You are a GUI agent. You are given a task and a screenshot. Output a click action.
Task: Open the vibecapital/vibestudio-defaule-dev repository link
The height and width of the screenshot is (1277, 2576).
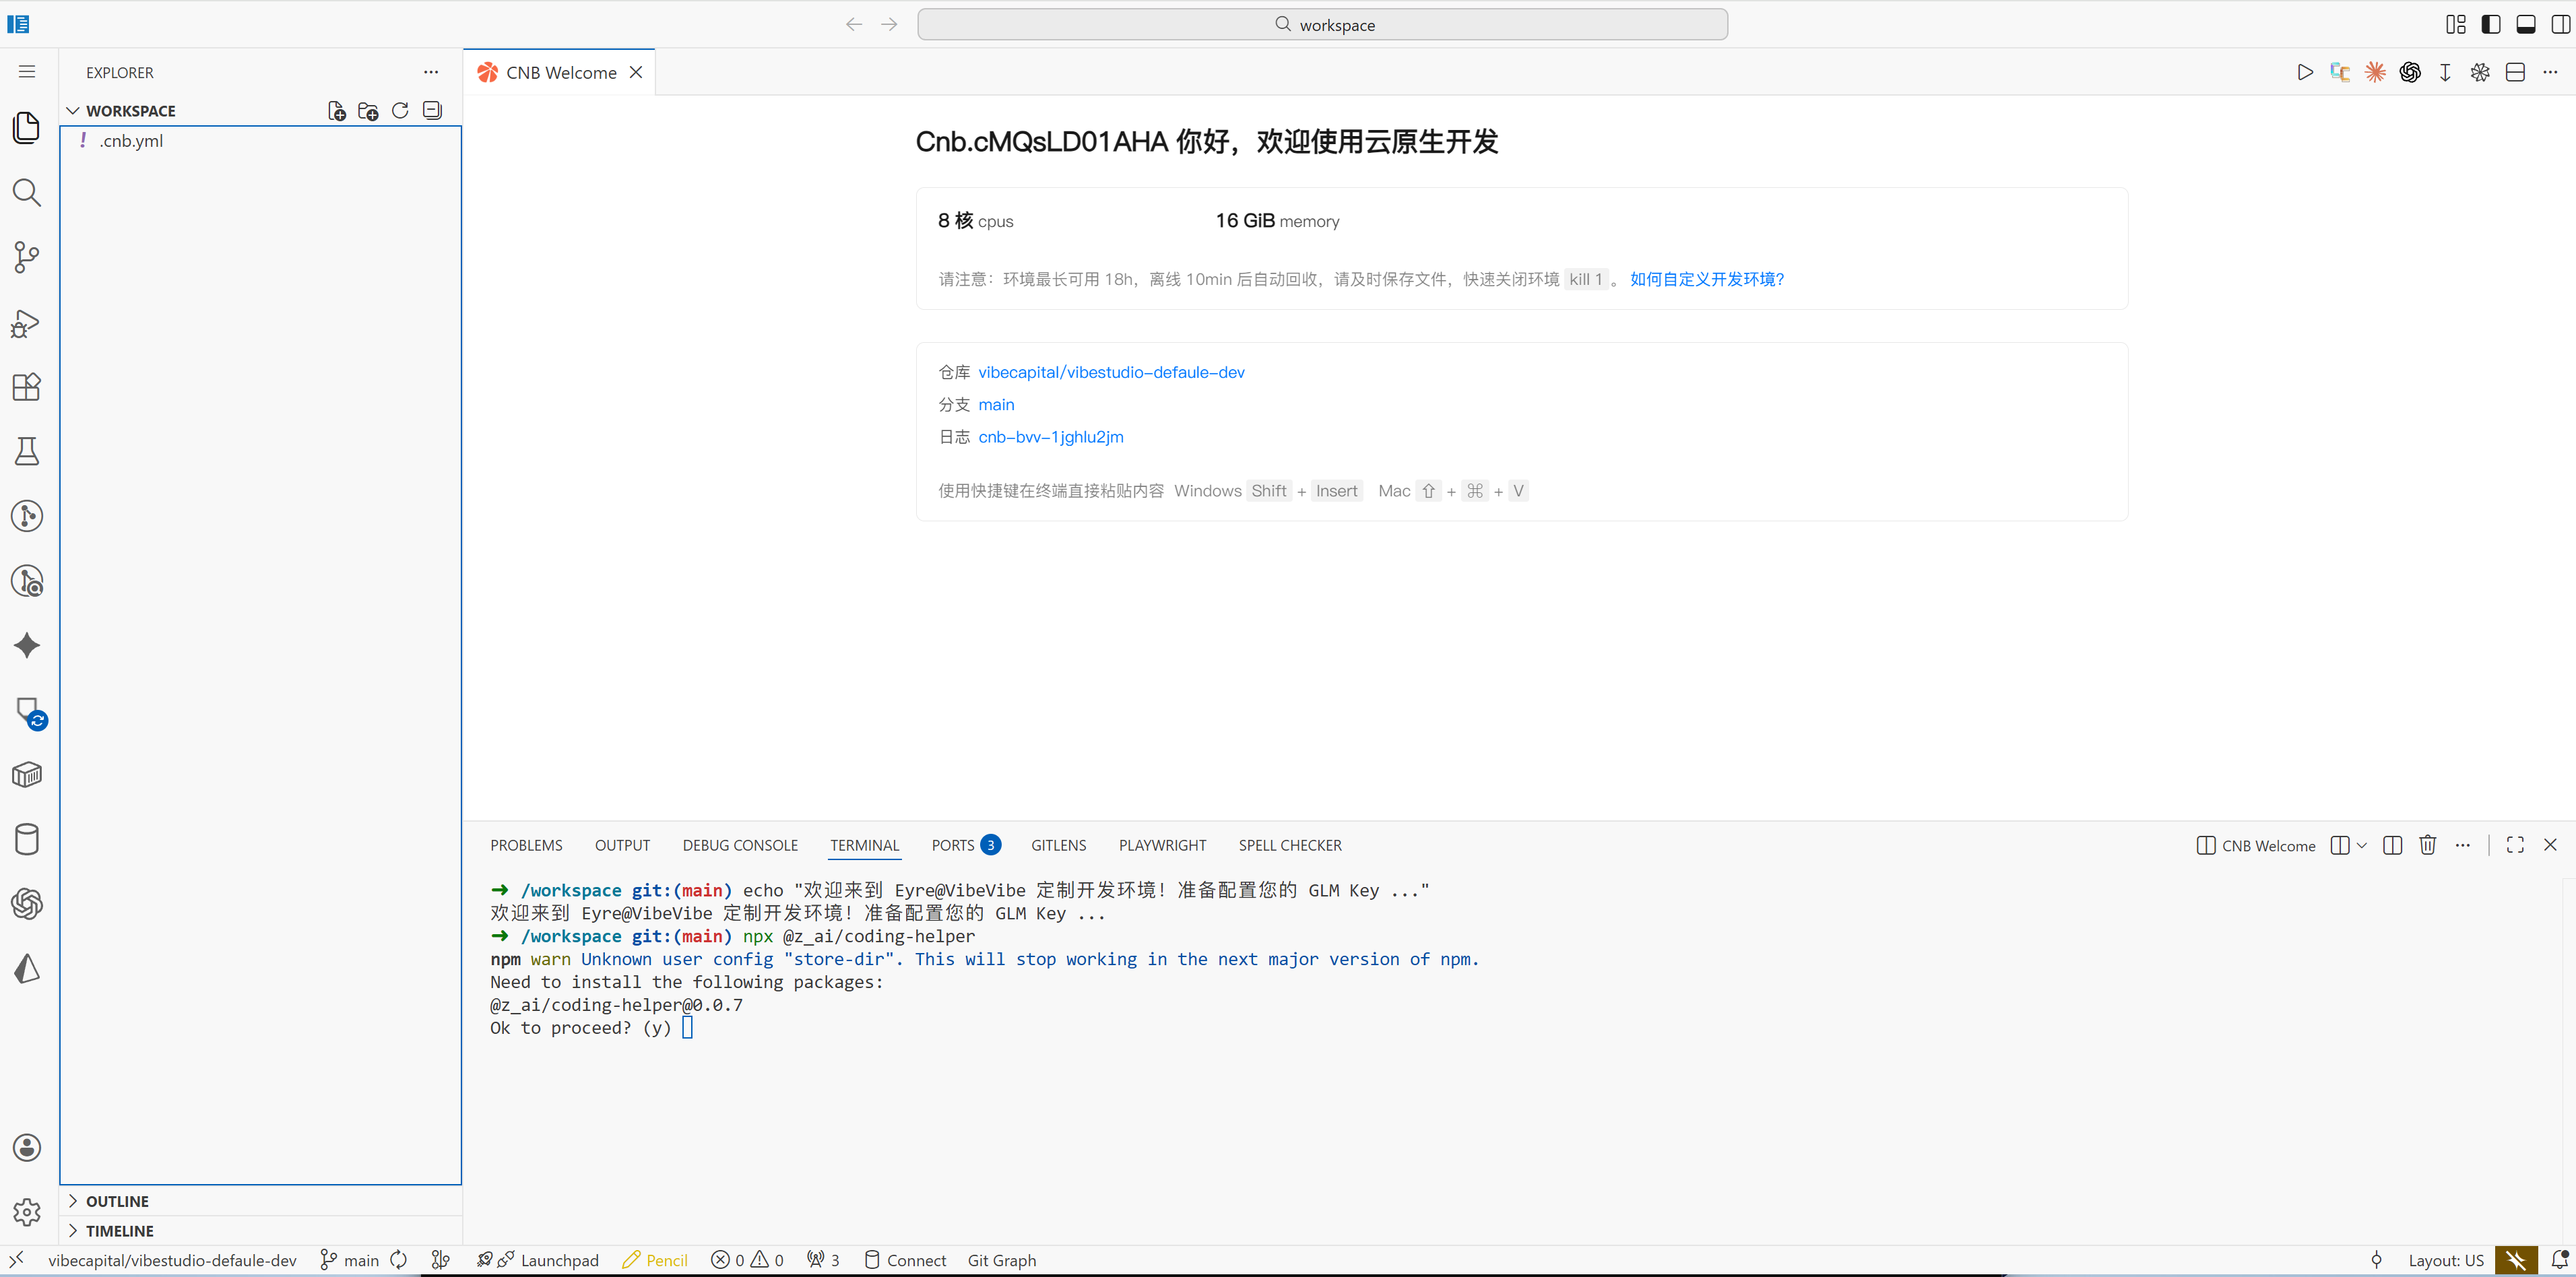[1110, 372]
